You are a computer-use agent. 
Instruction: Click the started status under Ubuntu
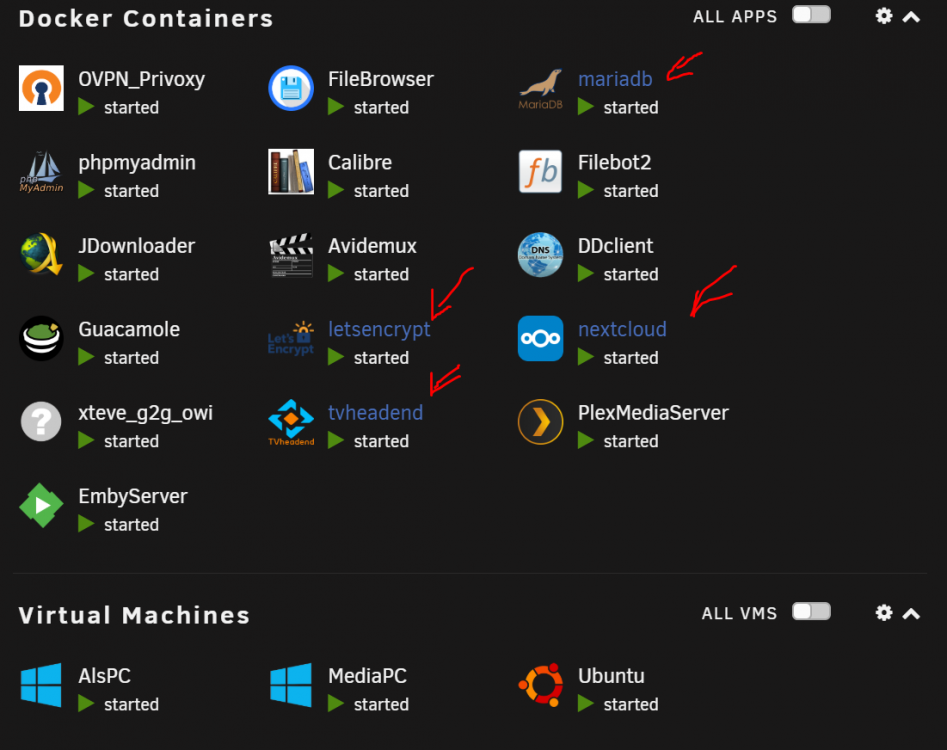click(631, 704)
